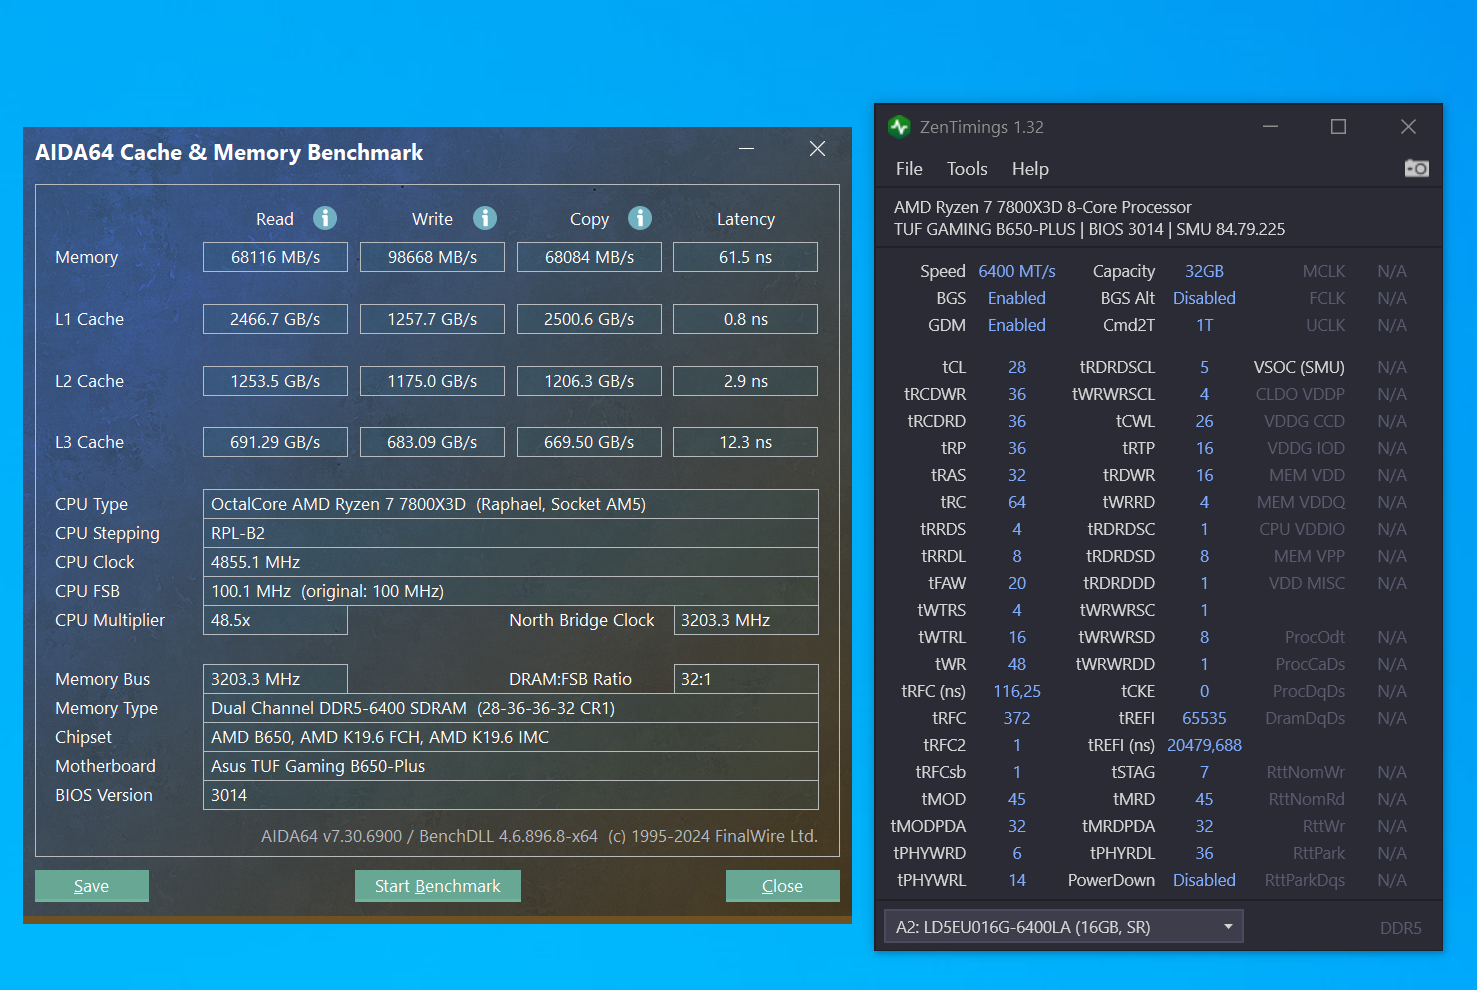
Task: Click the Memory Read value 68116 MB/s
Action: click(x=275, y=257)
